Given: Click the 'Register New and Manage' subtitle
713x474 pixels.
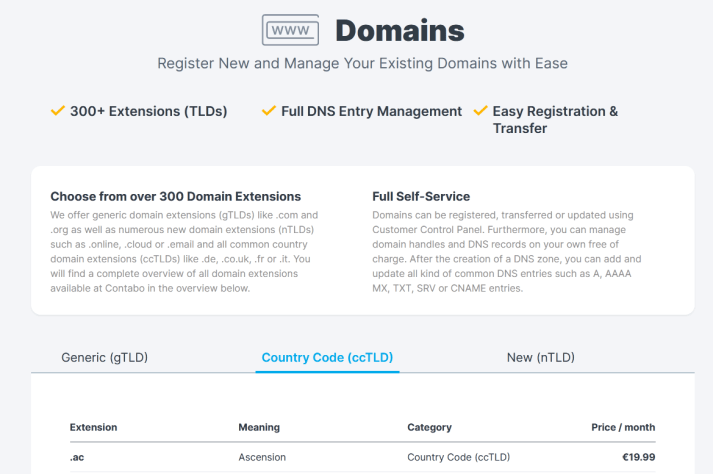Looking at the screenshot, I should [362, 63].
